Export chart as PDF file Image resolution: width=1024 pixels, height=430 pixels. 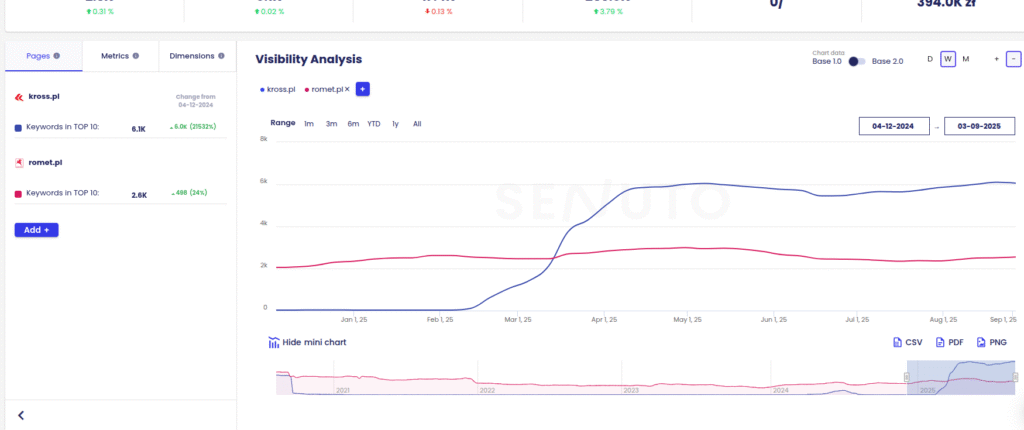947,342
